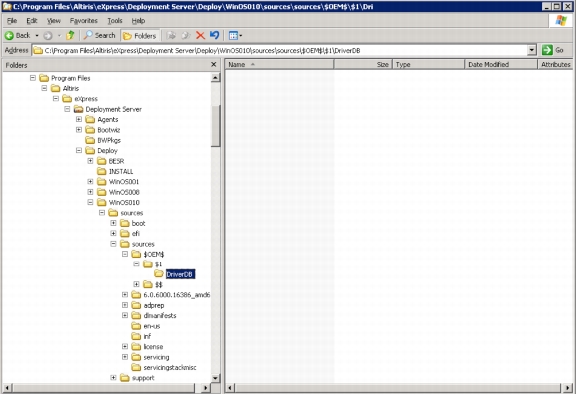Click the green Go button
The height and width of the screenshot is (395, 578).
pyautogui.click(x=553, y=50)
